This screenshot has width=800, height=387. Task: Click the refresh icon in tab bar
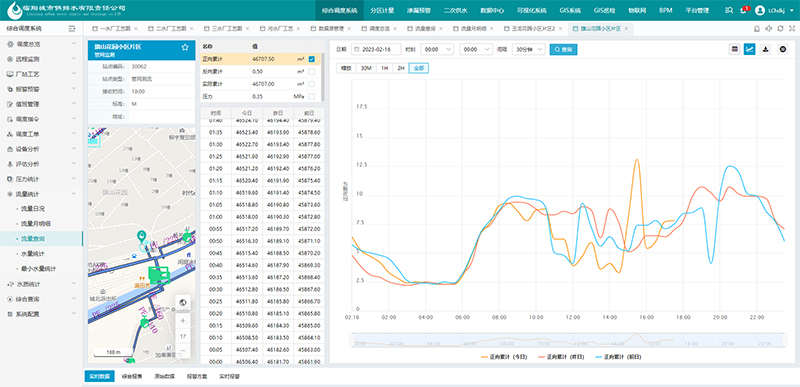tap(780, 29)
